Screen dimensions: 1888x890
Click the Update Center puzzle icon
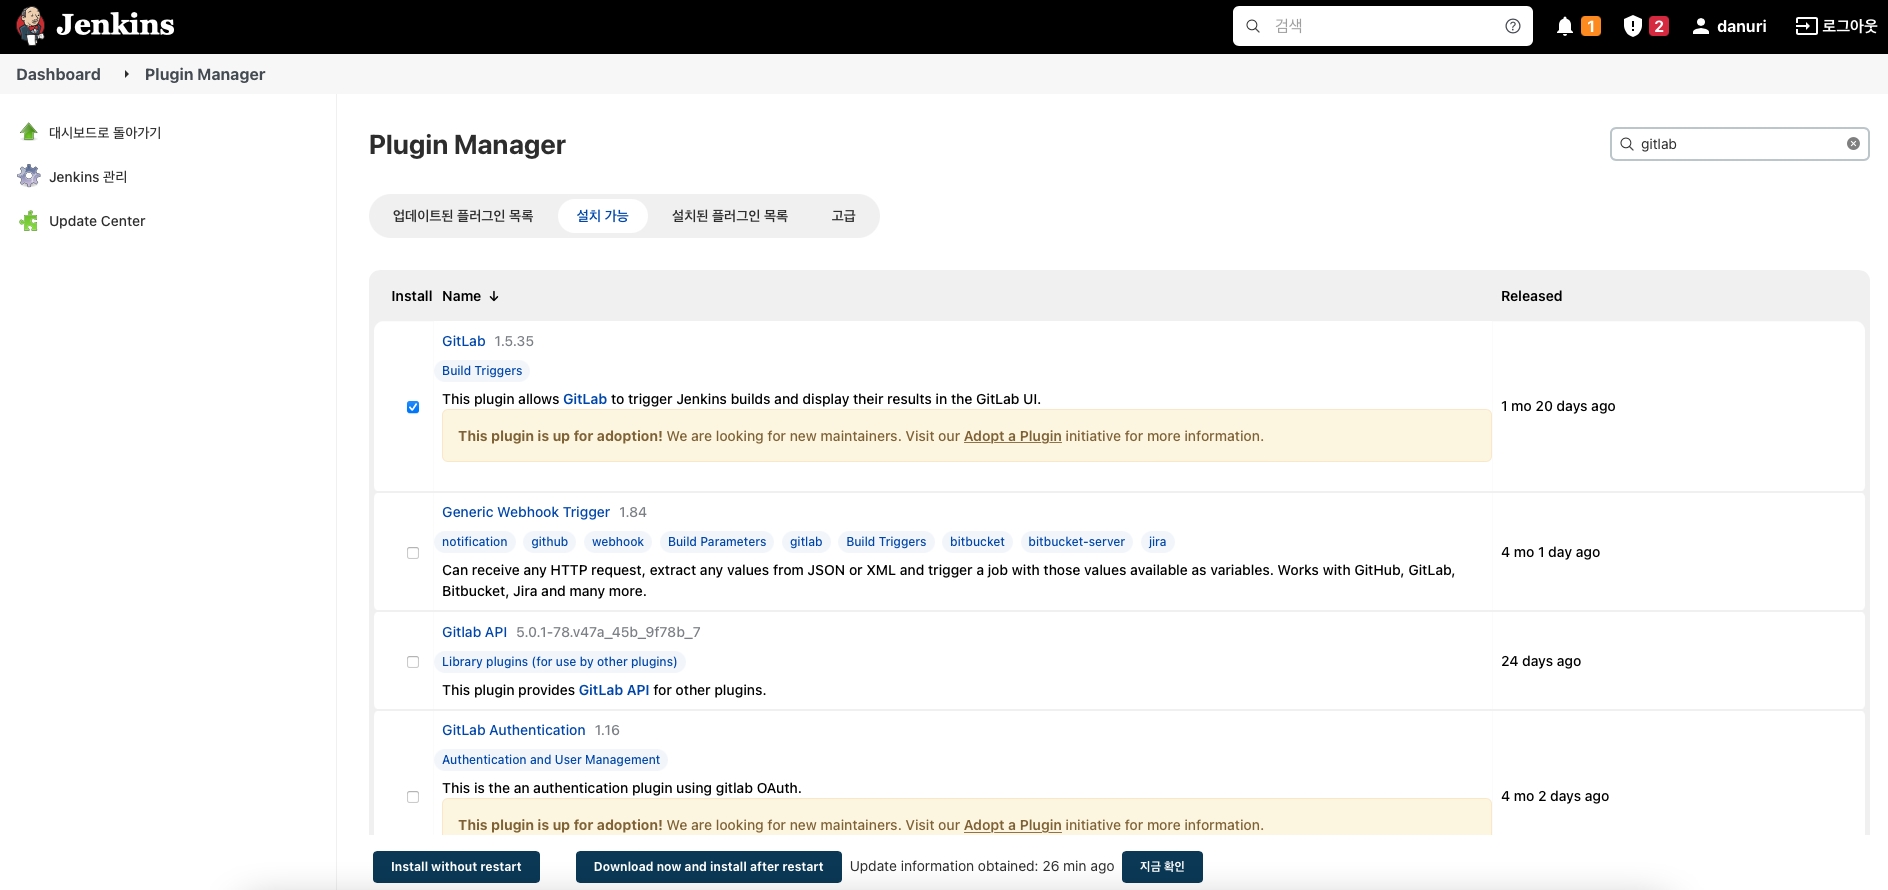click(29, 221)
